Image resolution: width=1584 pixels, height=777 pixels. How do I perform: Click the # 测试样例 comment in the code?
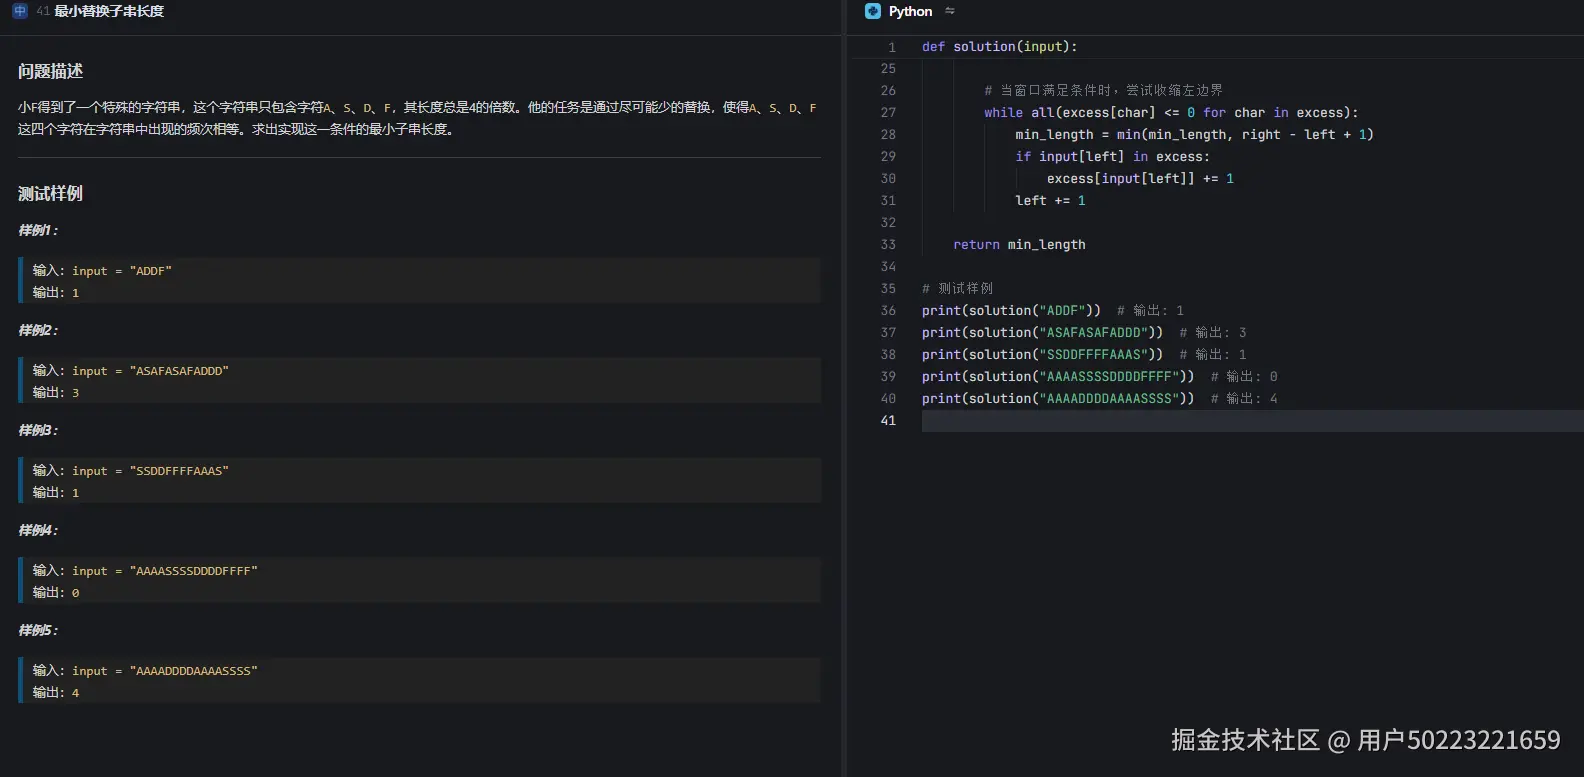point(958,289)
